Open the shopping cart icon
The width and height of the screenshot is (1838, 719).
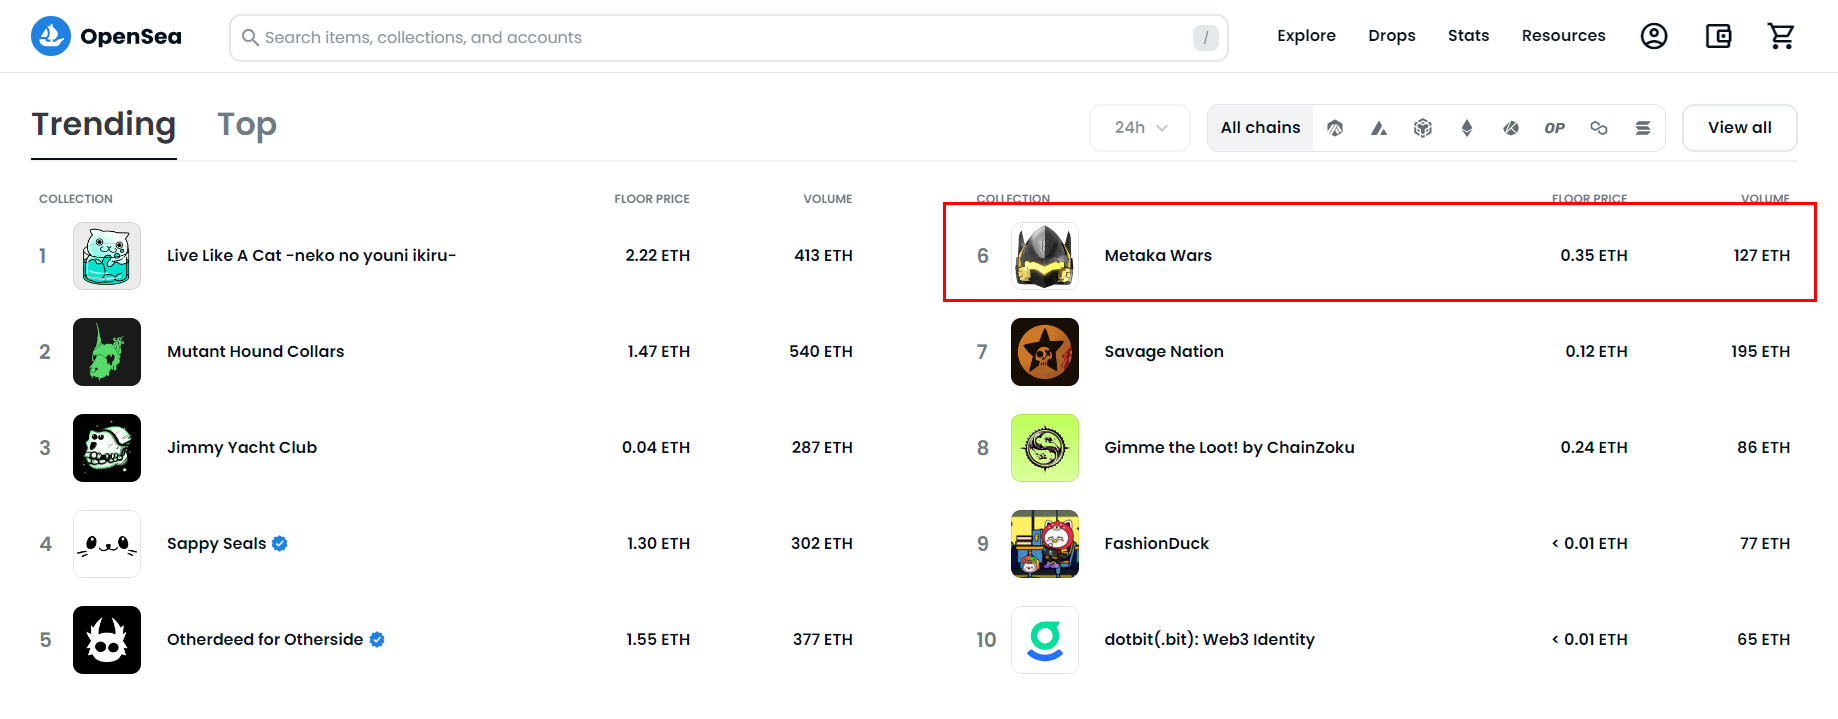(1781, 36)
